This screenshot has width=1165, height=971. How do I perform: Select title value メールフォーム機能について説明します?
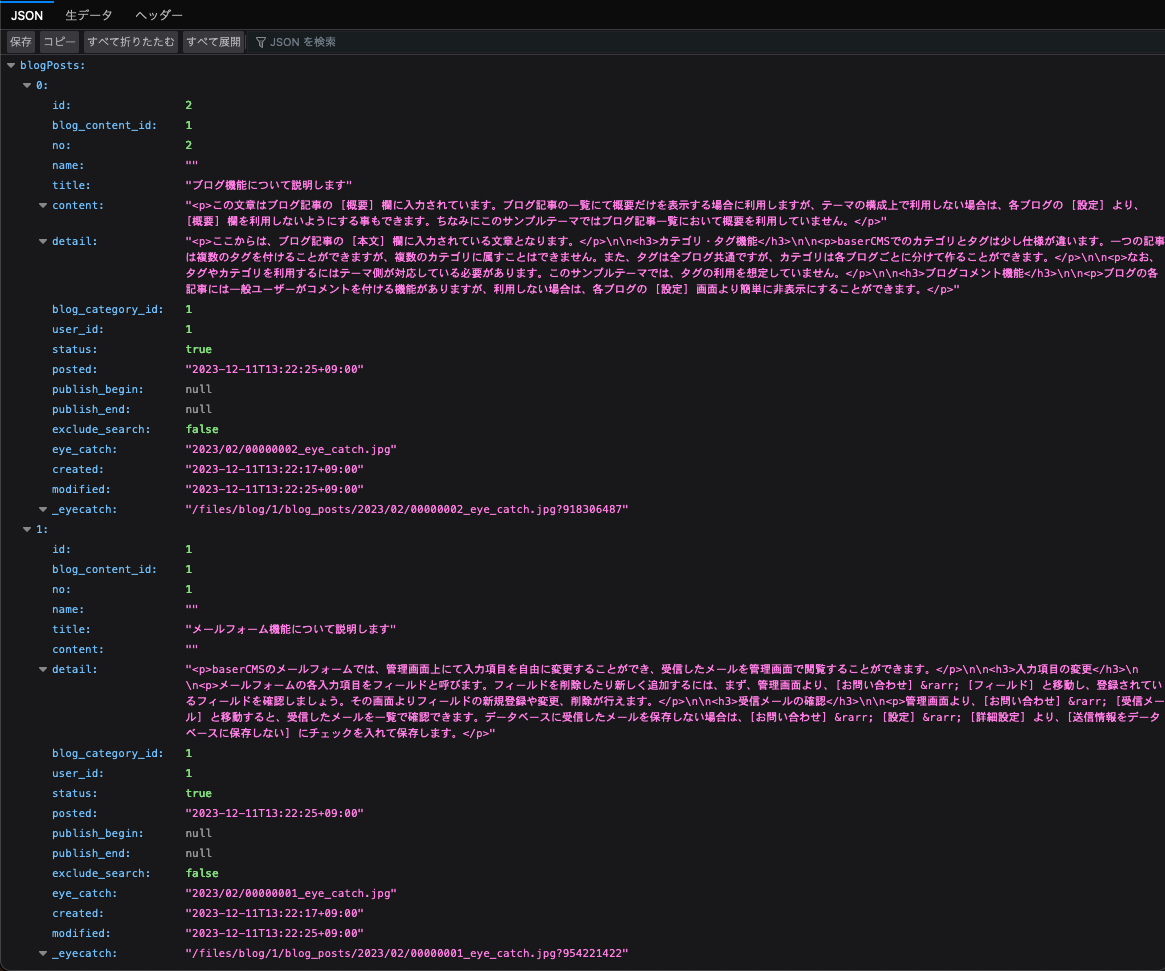coord(291,629)
